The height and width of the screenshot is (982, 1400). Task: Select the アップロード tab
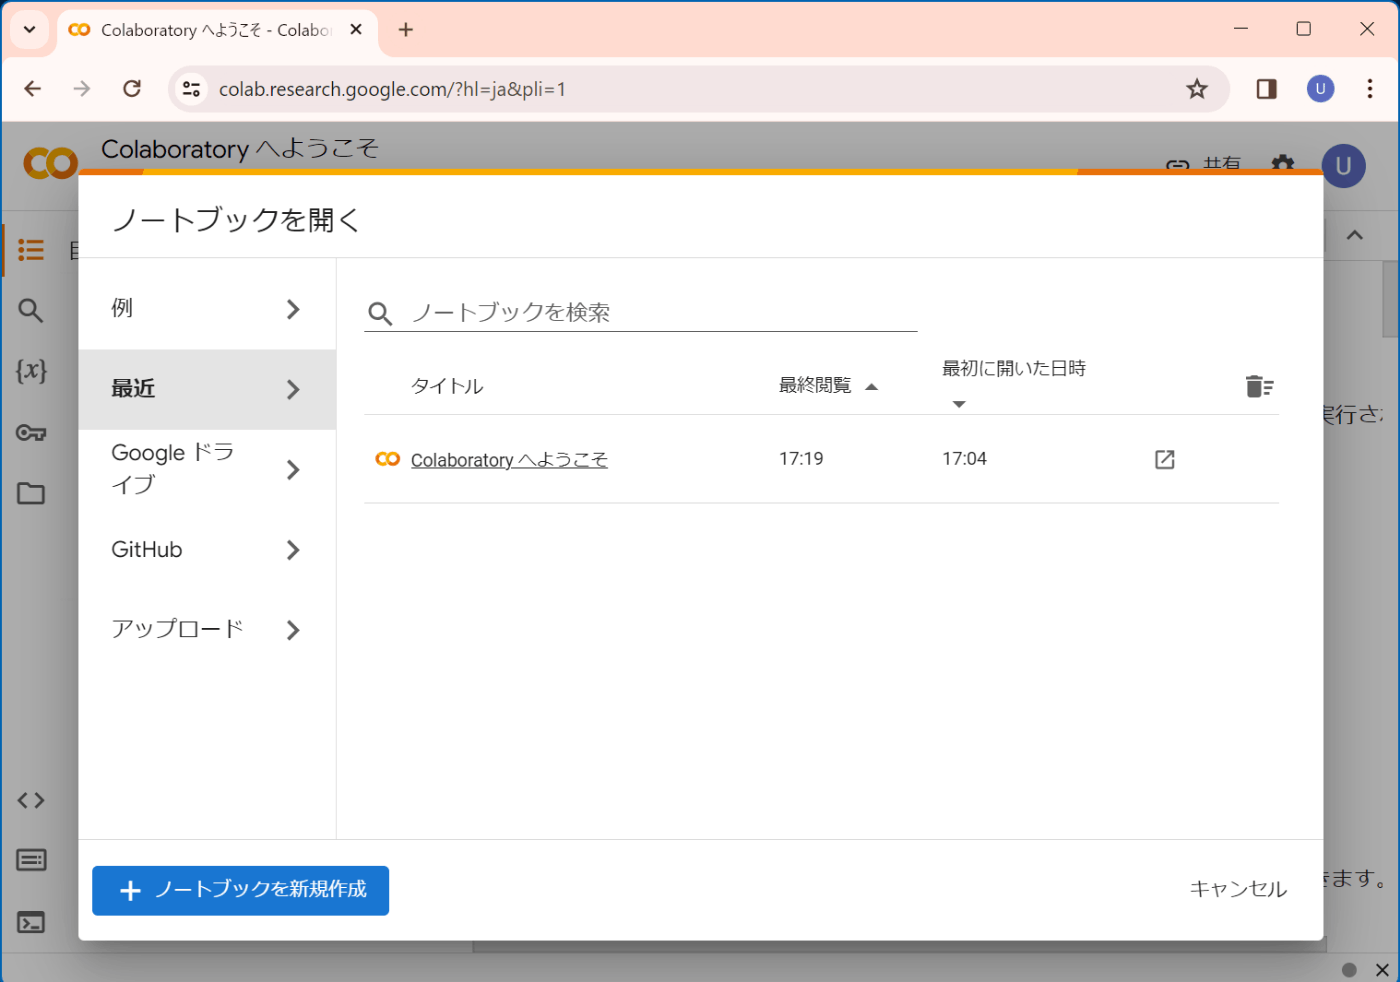coord(207,629)
